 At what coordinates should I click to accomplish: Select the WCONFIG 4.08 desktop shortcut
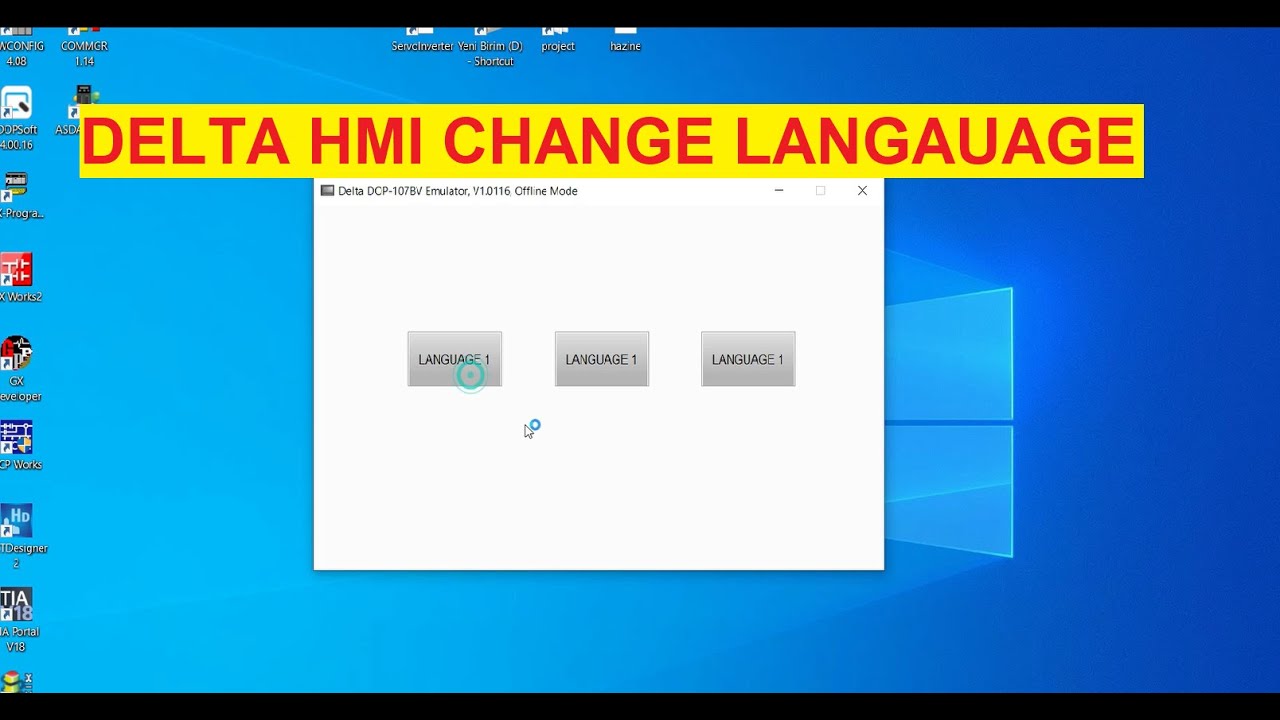pyautogui.click(x=18, y=47)
